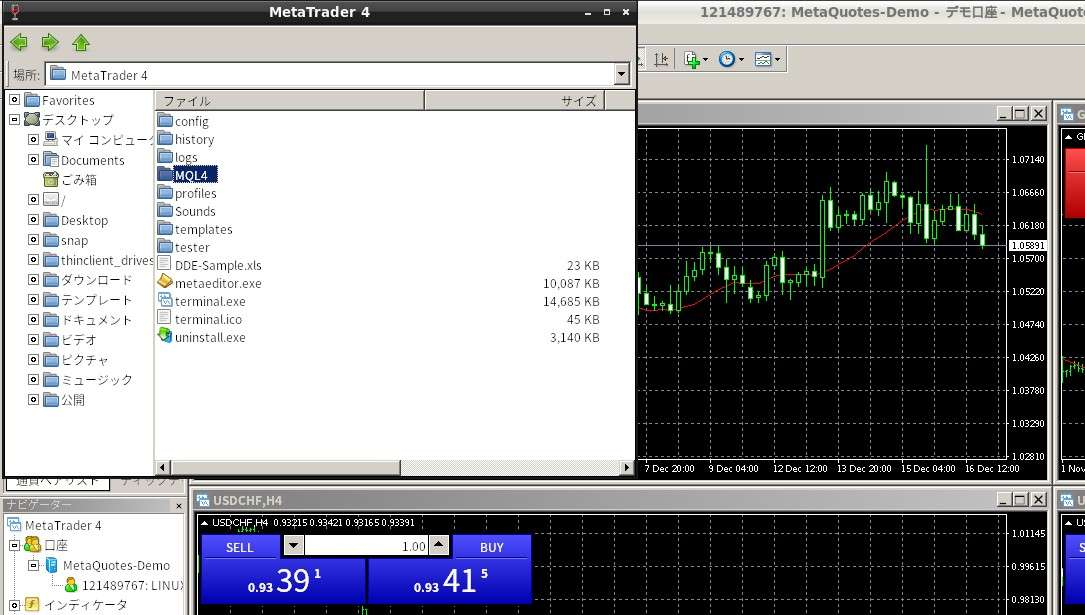Click BUY in the USDCHF chart
The width and height of the screenshot is (1085, 615).
point(492,547)
